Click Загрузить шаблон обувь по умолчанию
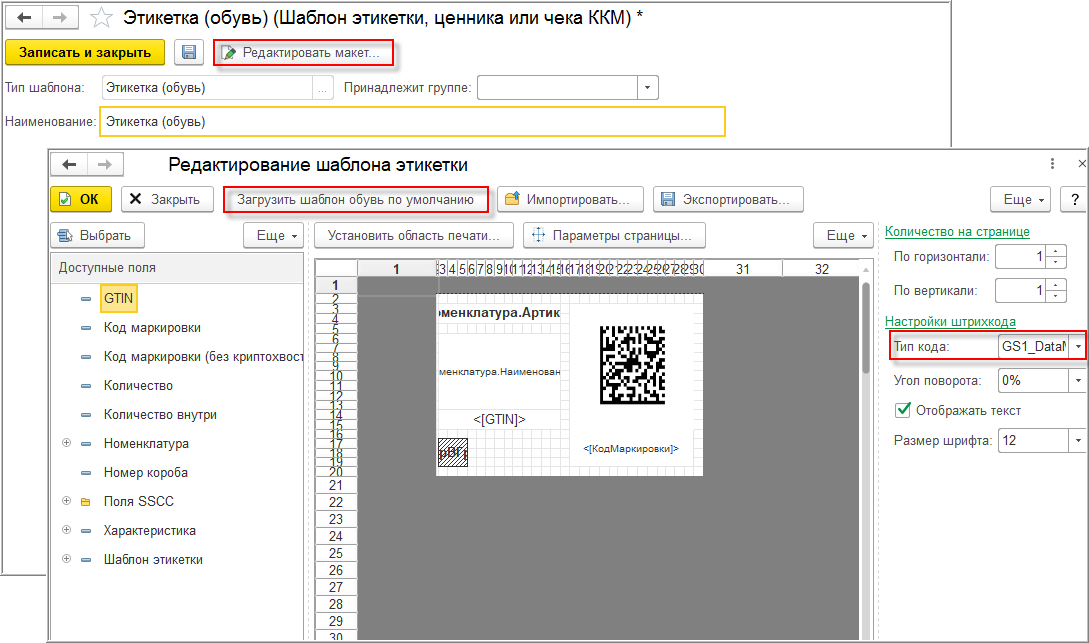Image resolution: width=1089 pixels, height=643 pixels. click(355, 200)
